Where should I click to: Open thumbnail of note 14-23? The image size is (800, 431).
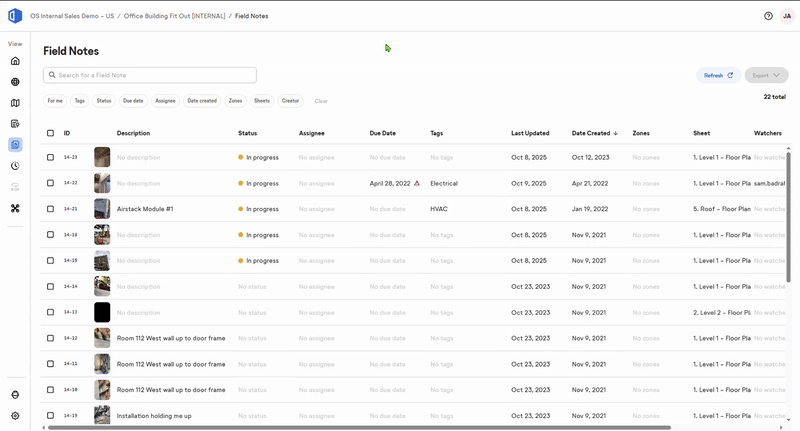click(x=102, y=157)
